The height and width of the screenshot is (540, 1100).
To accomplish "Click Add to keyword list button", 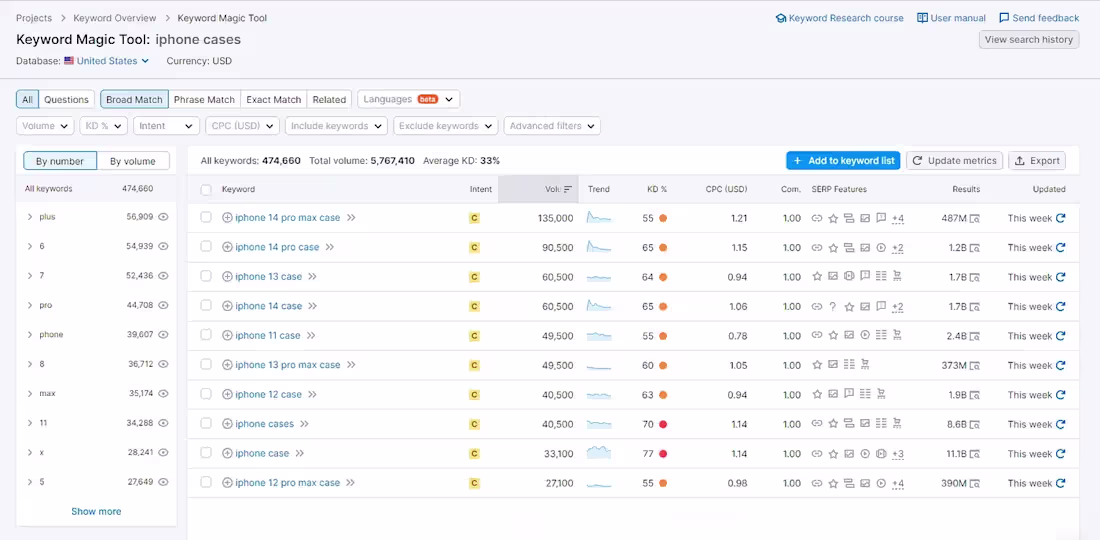I will tap(843, 161).
